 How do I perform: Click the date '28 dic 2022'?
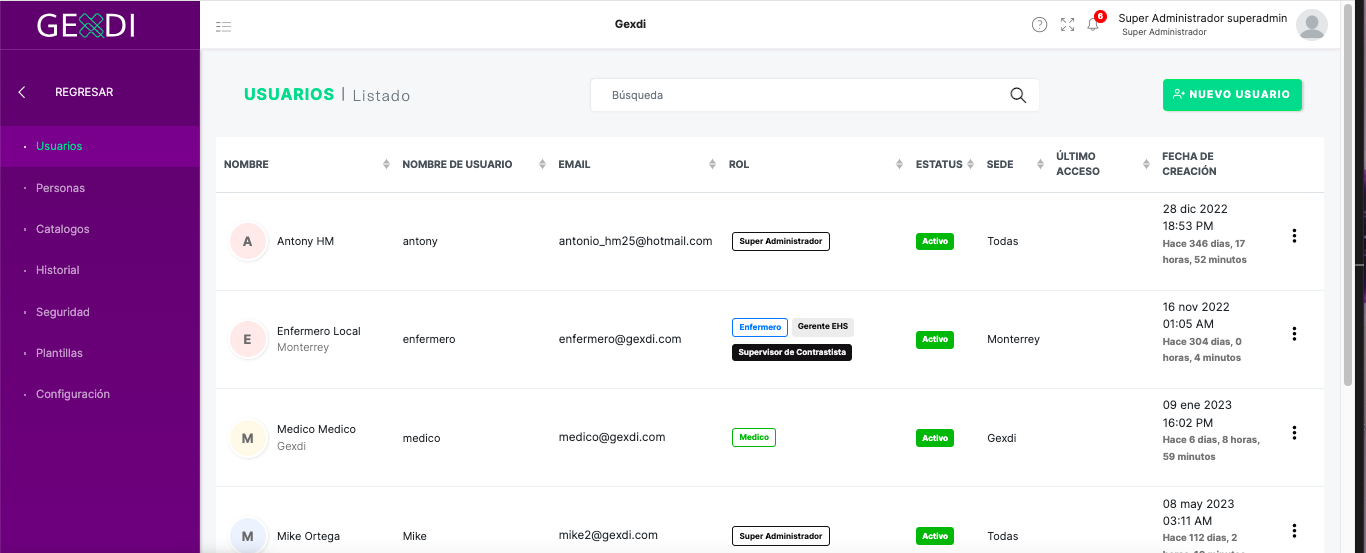[1195, 209]
